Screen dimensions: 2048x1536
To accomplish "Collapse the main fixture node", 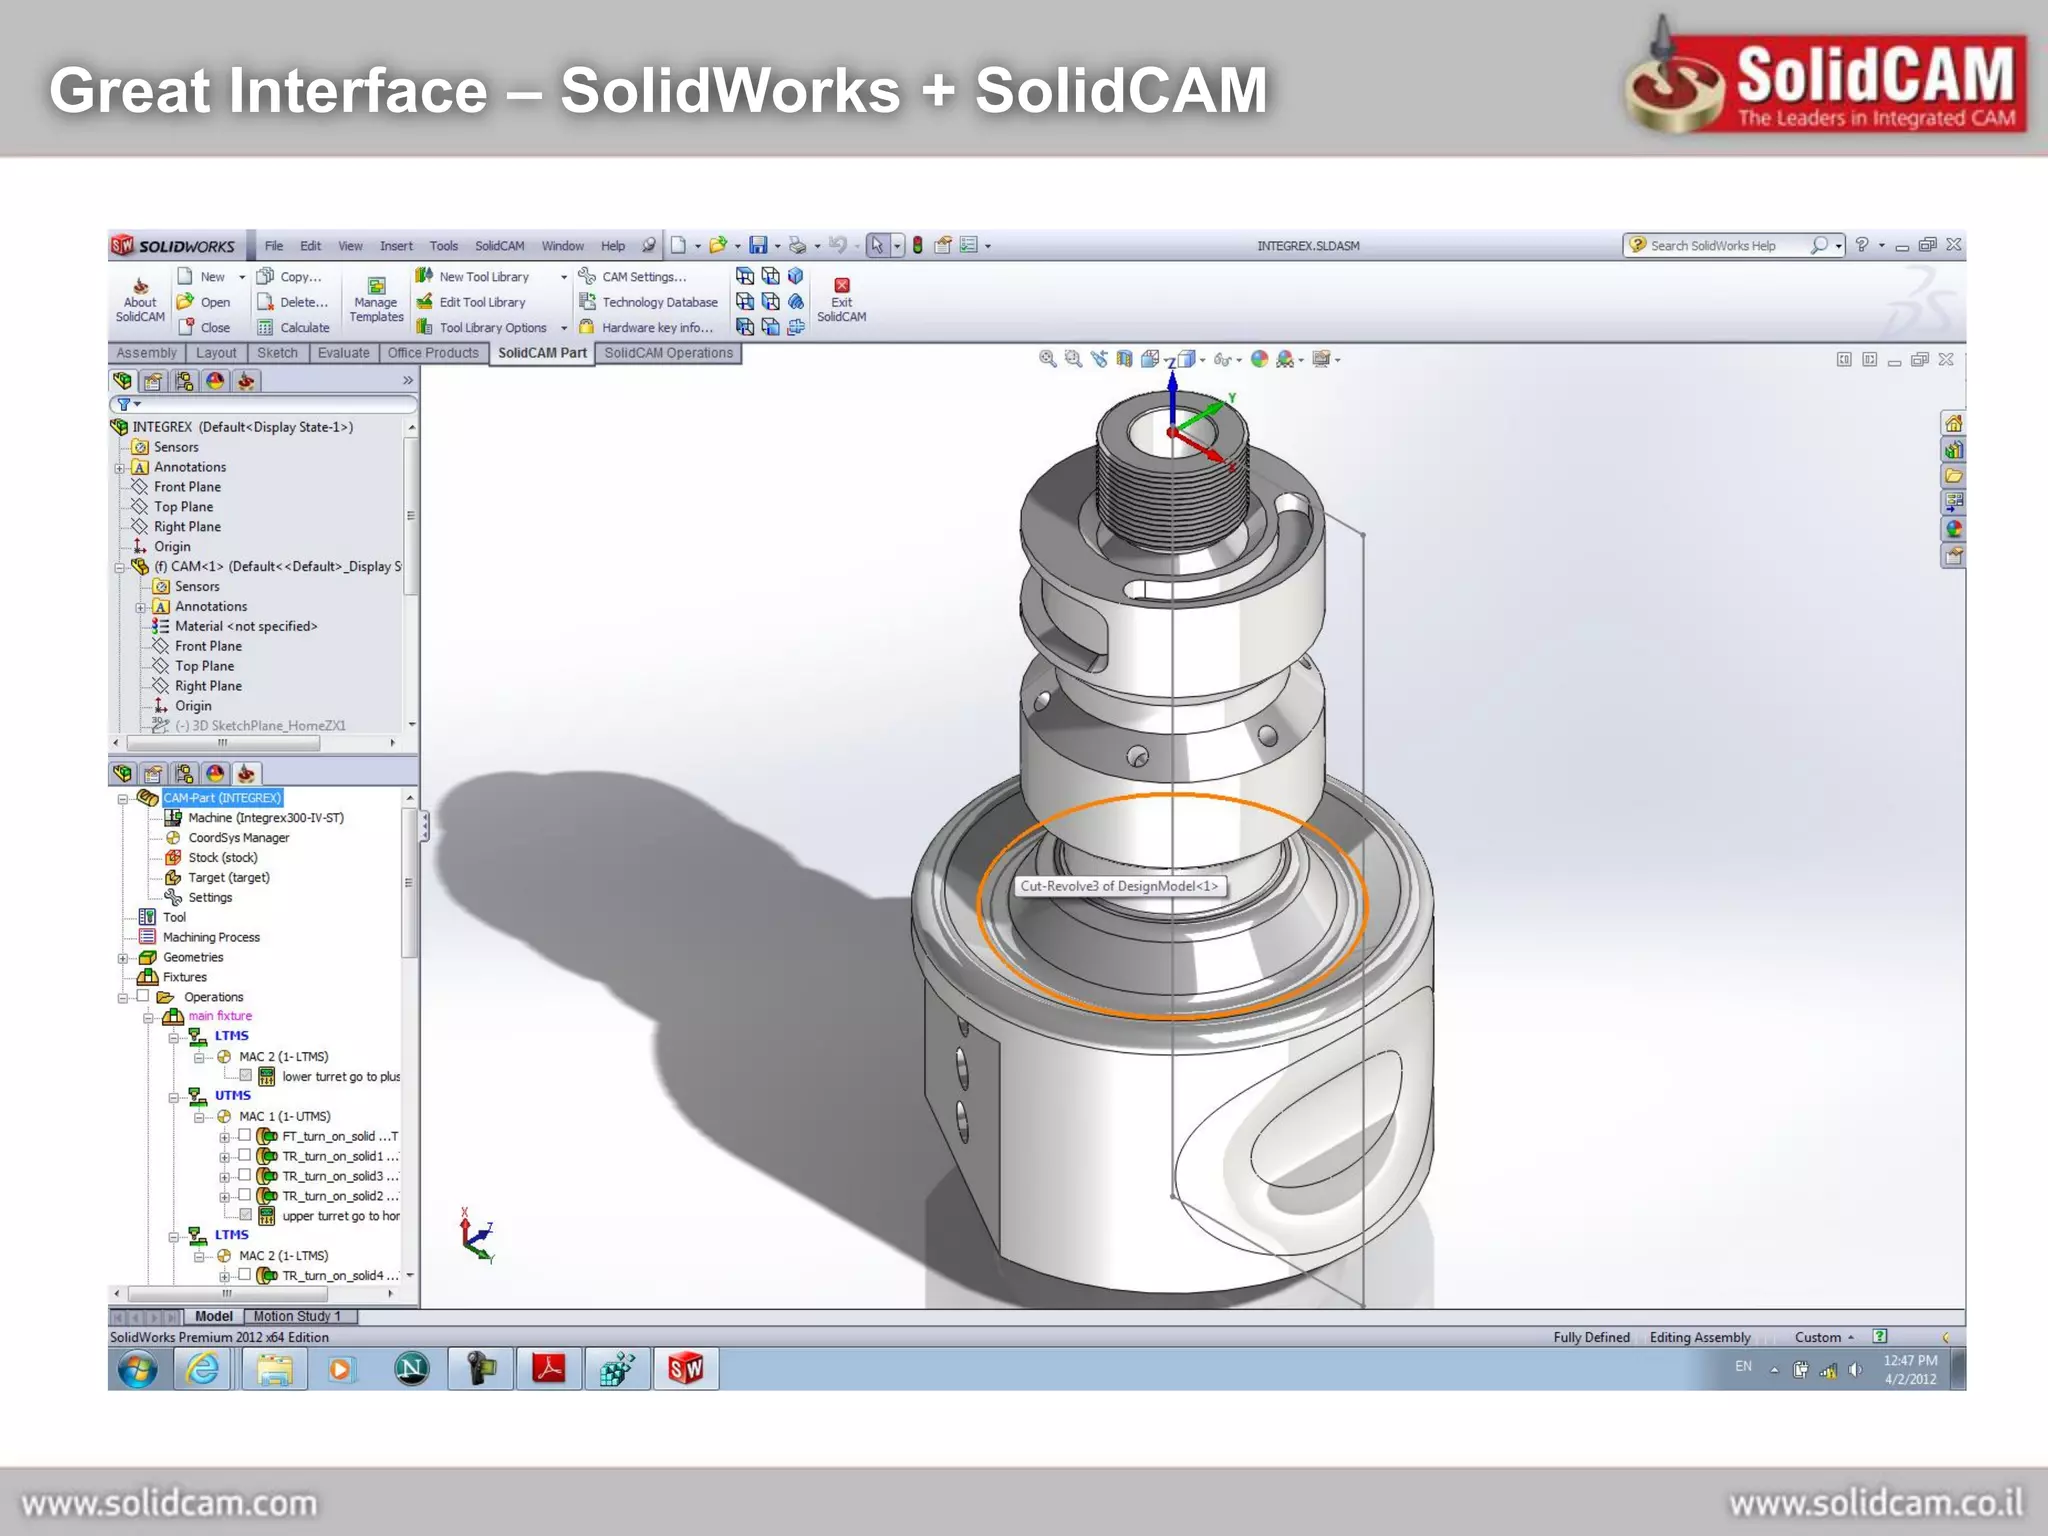I will [x=148, y=1017].
